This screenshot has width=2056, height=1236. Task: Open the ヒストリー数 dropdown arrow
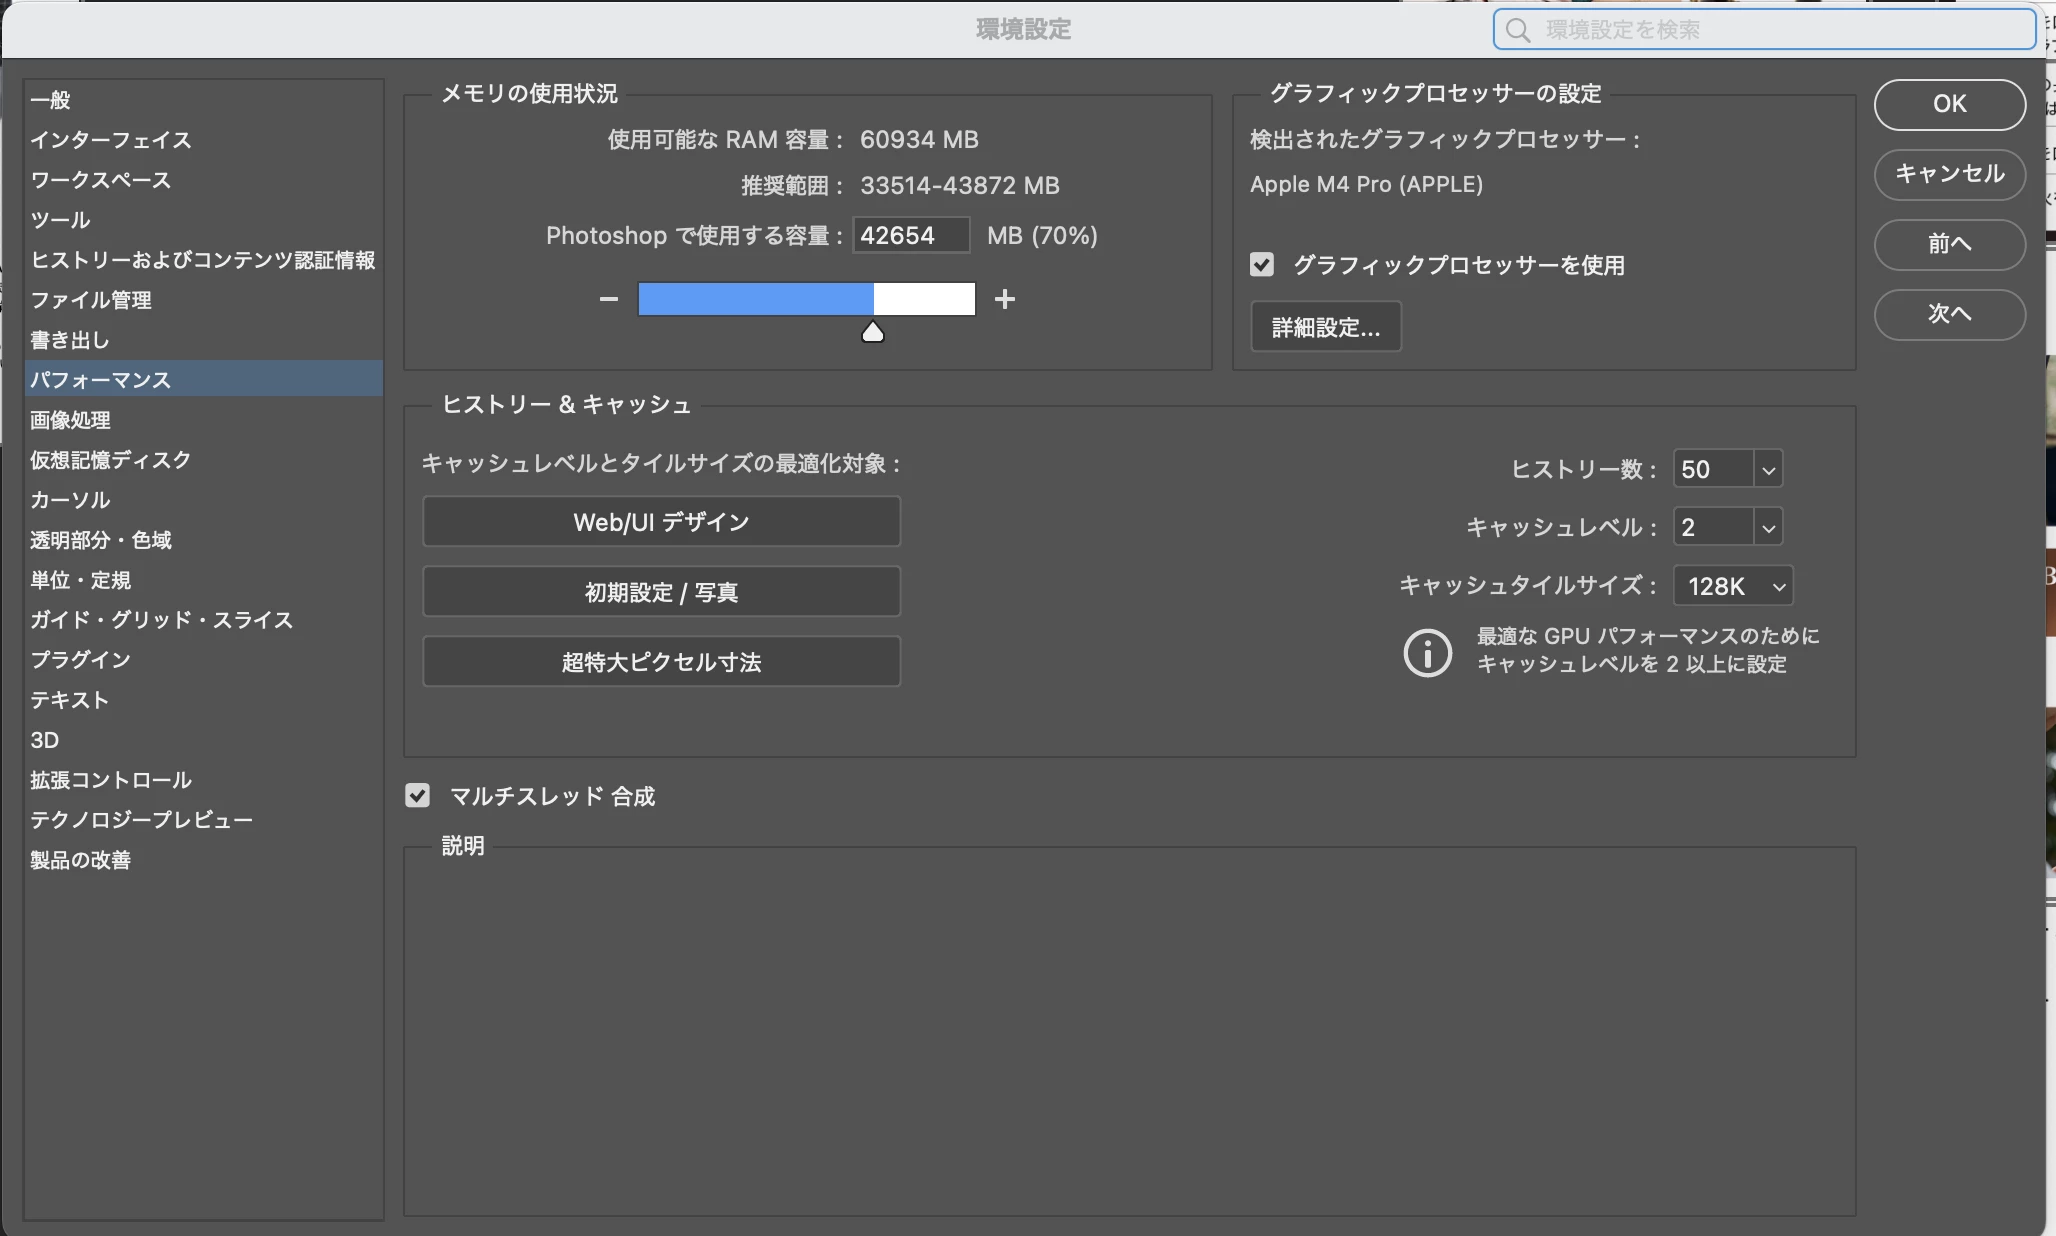(1768, 470)
